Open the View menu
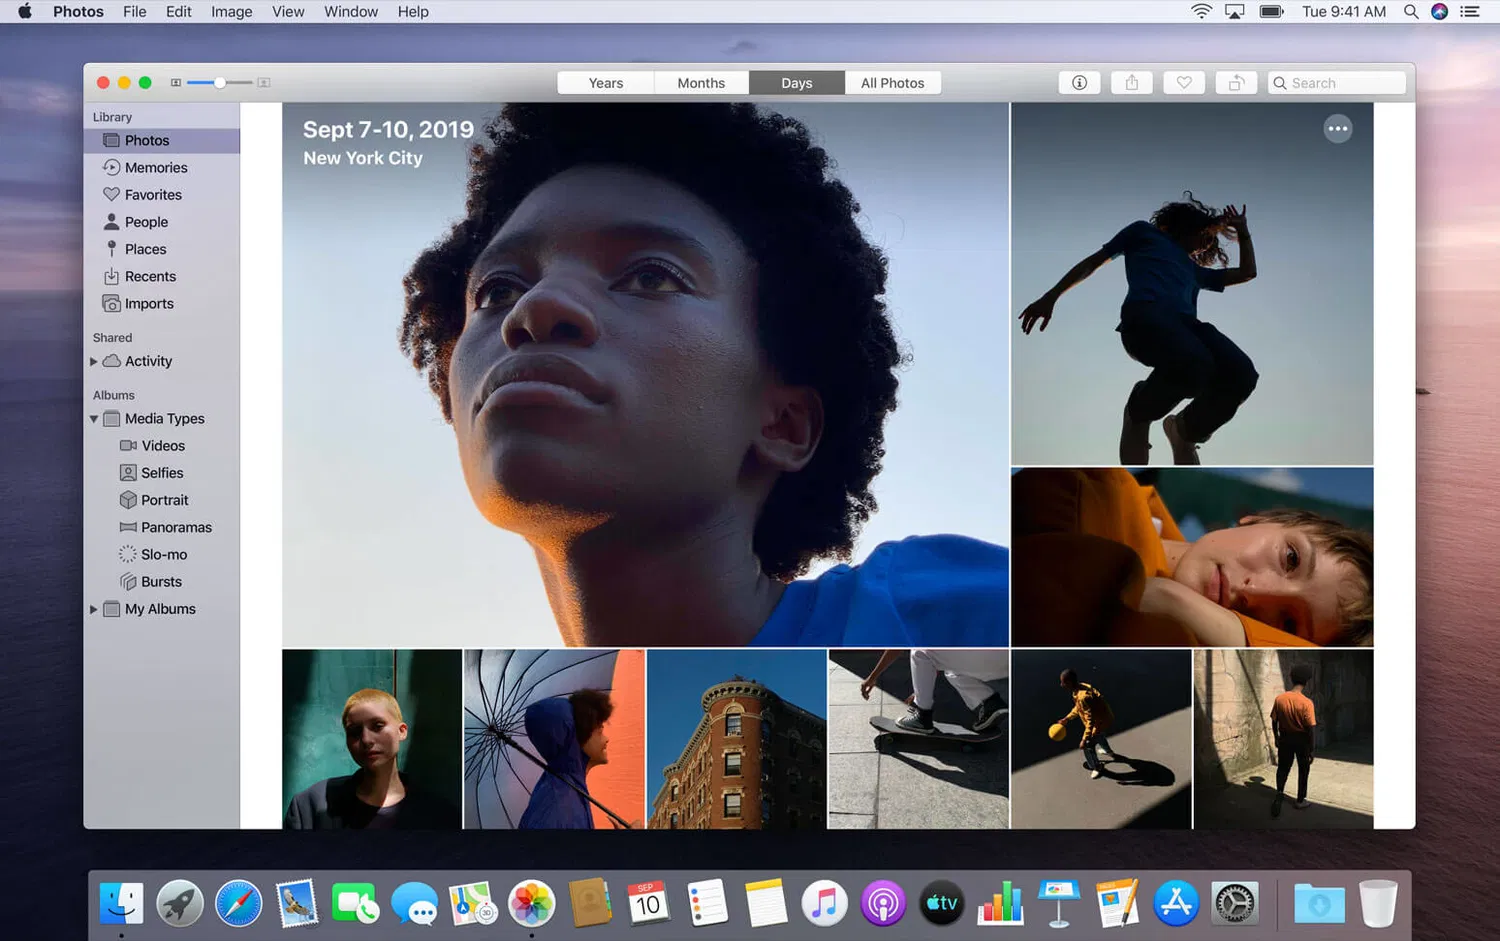Viewport: 1500px width, 941px height. click(288, 12)
